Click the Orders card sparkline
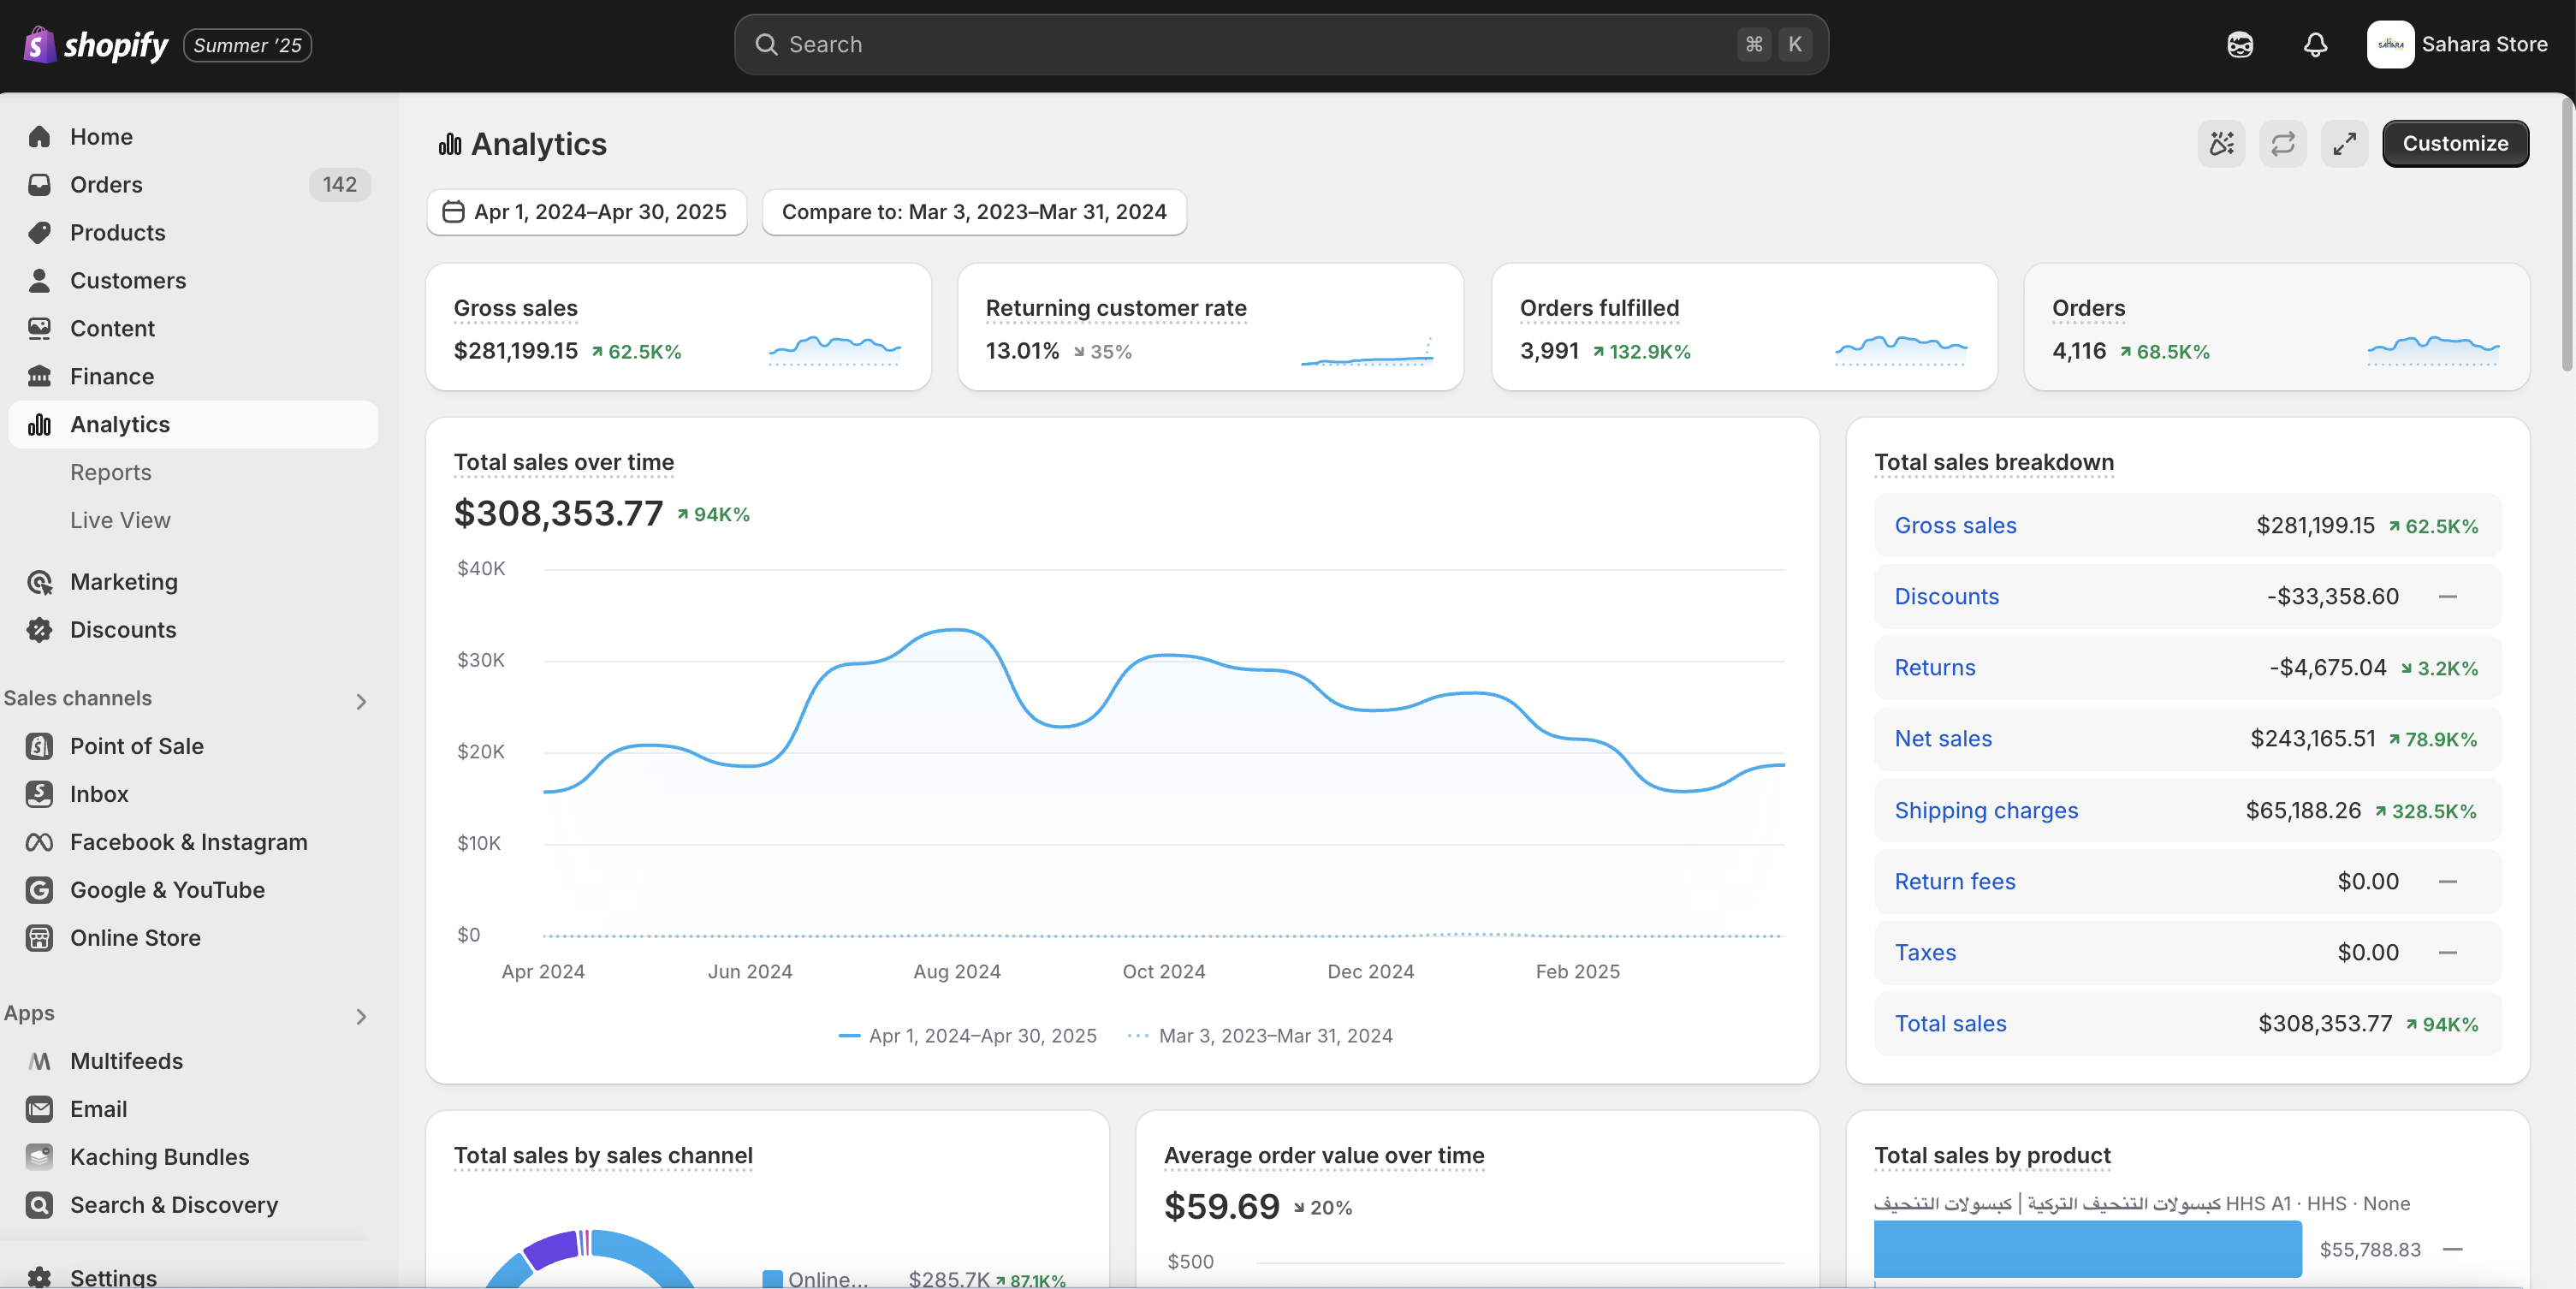The height and width of the screenshot is (1289, 2576). tap(2433, 350)
